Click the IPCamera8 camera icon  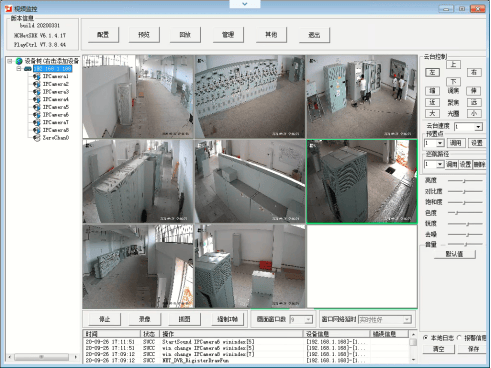click(x=37, y=130)
